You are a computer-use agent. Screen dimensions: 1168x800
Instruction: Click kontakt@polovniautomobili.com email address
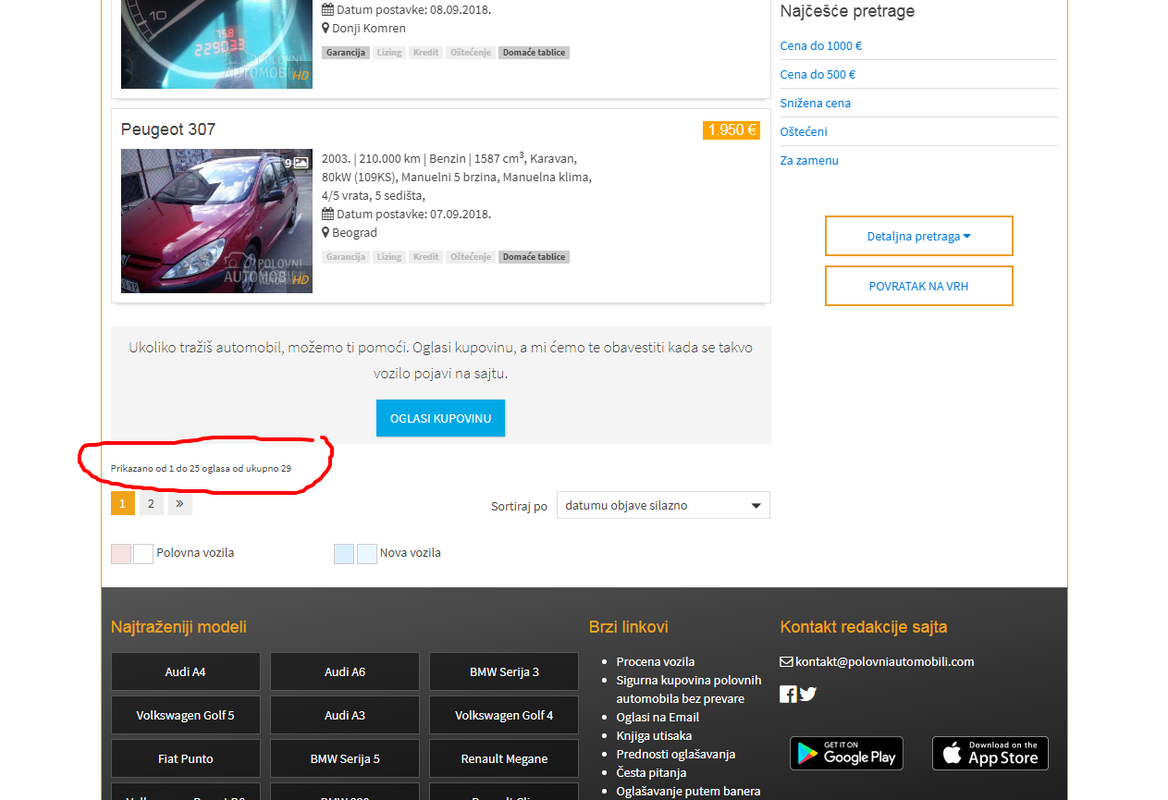click(x=884, y=661)
